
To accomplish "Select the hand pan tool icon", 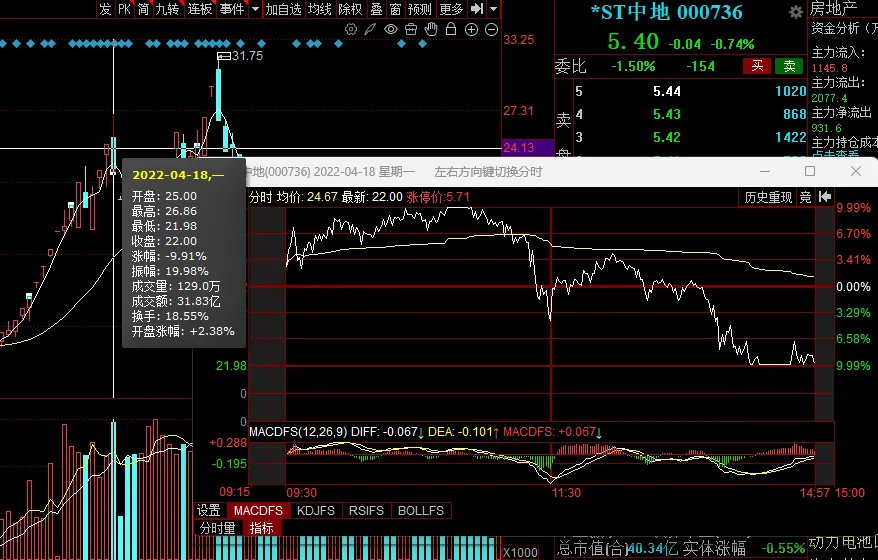I will pyautogui.click(x=431, y=30).
